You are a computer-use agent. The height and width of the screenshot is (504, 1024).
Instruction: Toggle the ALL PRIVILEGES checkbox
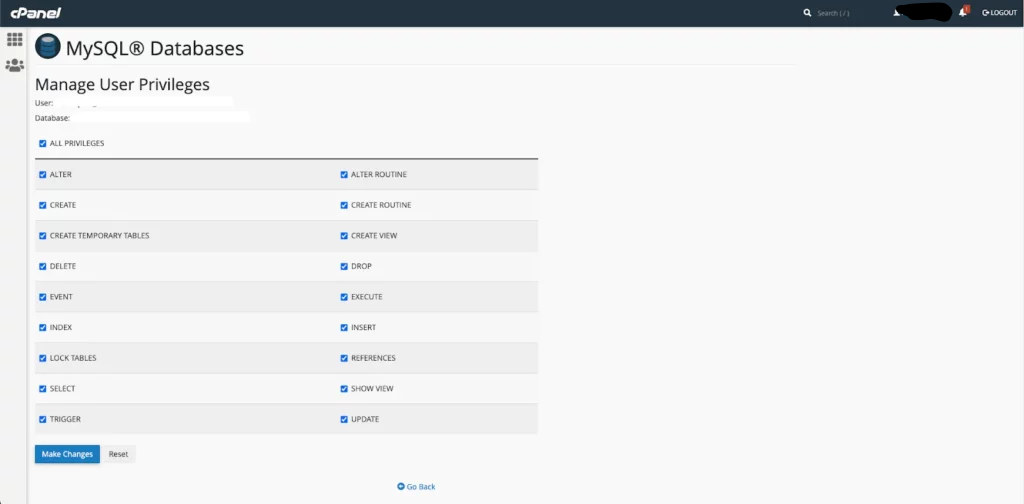pyautogui.click(x=42, y=143)
